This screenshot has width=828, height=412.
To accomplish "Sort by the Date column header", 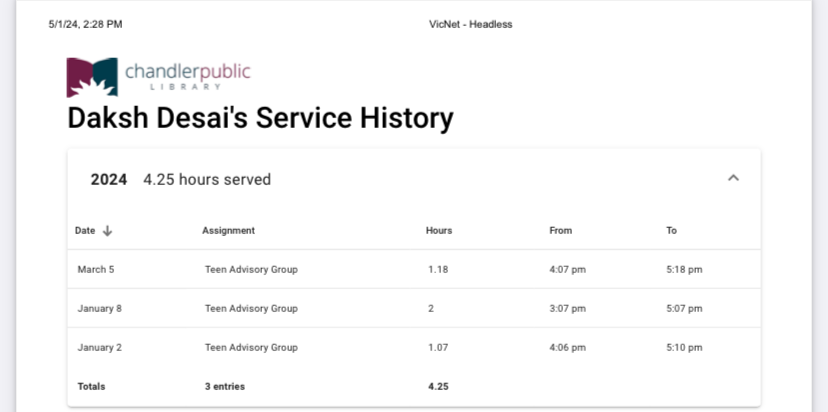I will [85, 231].
